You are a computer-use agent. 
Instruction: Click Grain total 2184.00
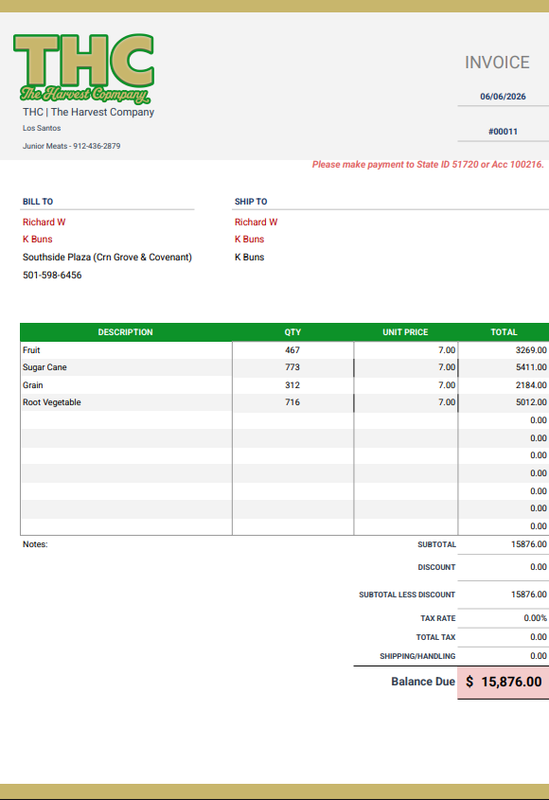click(x=531, y=385)
